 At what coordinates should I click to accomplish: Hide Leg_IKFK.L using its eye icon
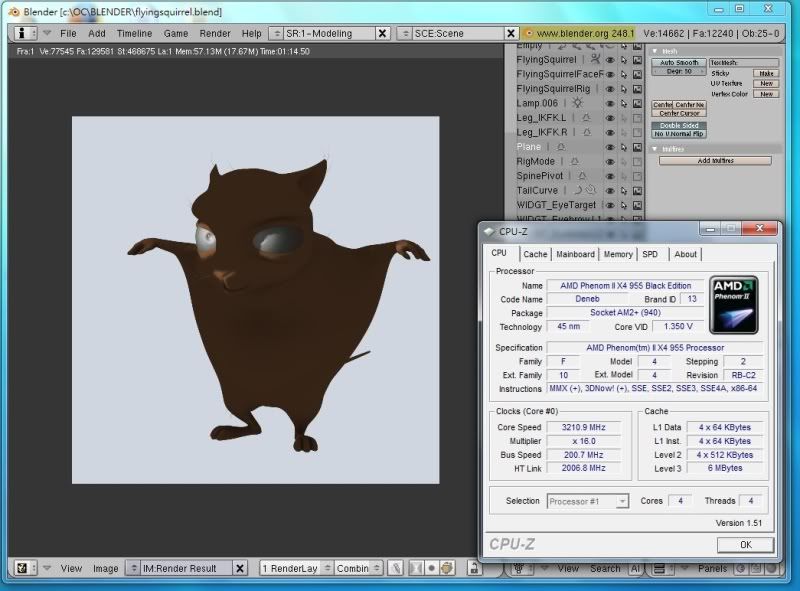[610, 118]
